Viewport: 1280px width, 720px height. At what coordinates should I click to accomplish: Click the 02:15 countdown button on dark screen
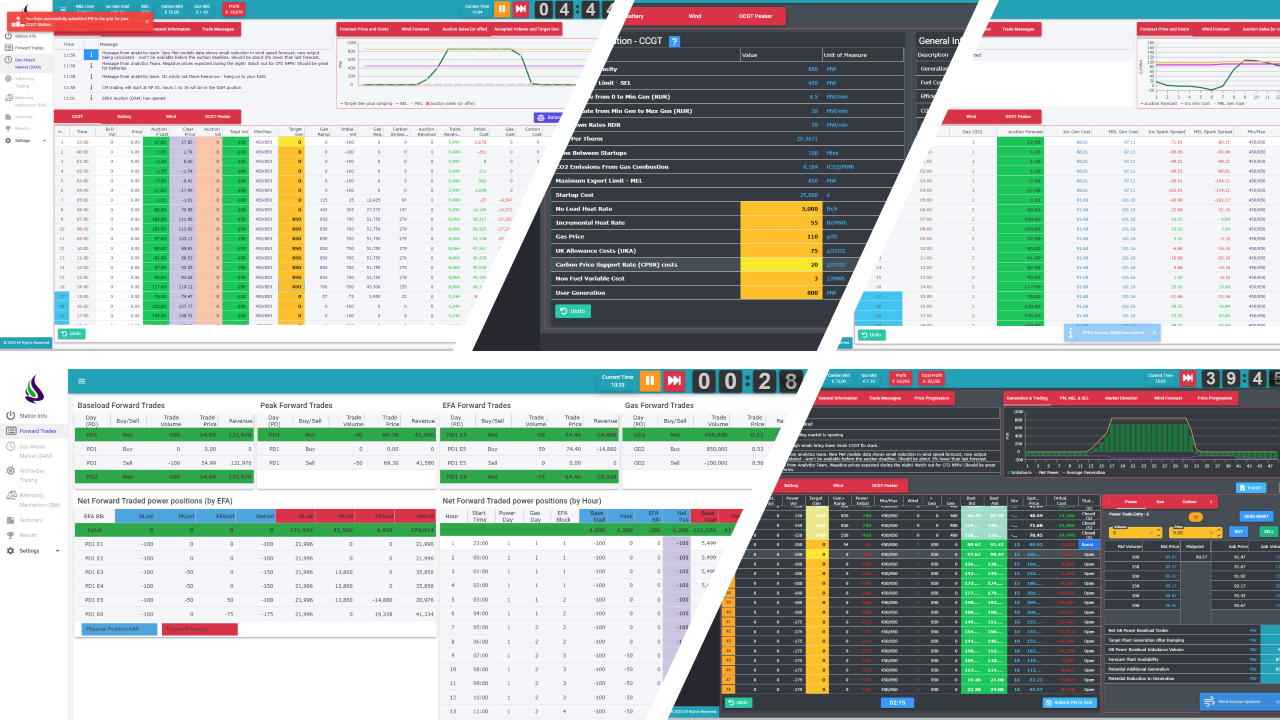click(897, 703)
